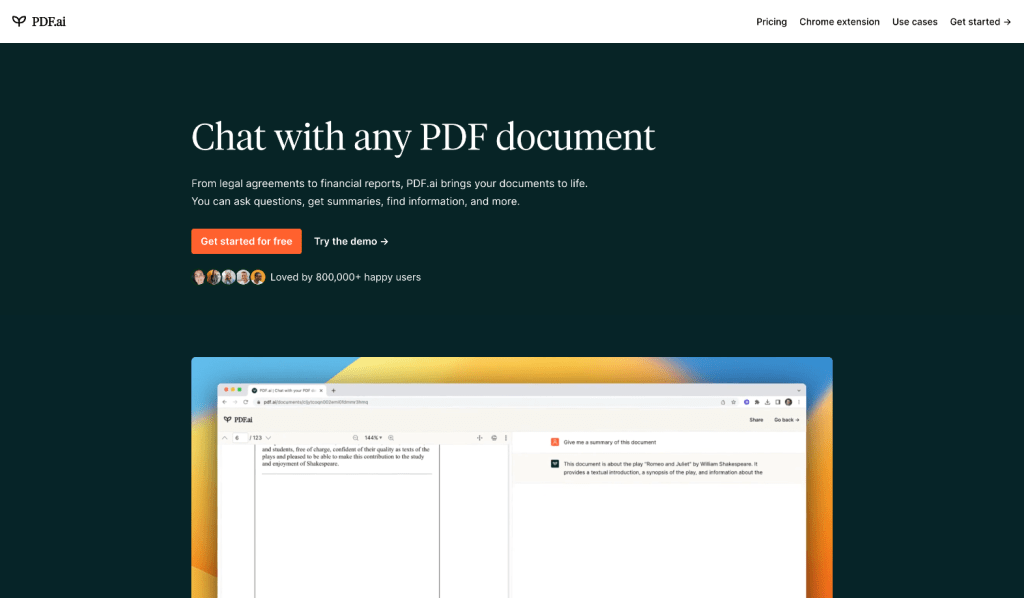
Task: Click the PDF.ai logo in the page header
Action: [39, 22]
